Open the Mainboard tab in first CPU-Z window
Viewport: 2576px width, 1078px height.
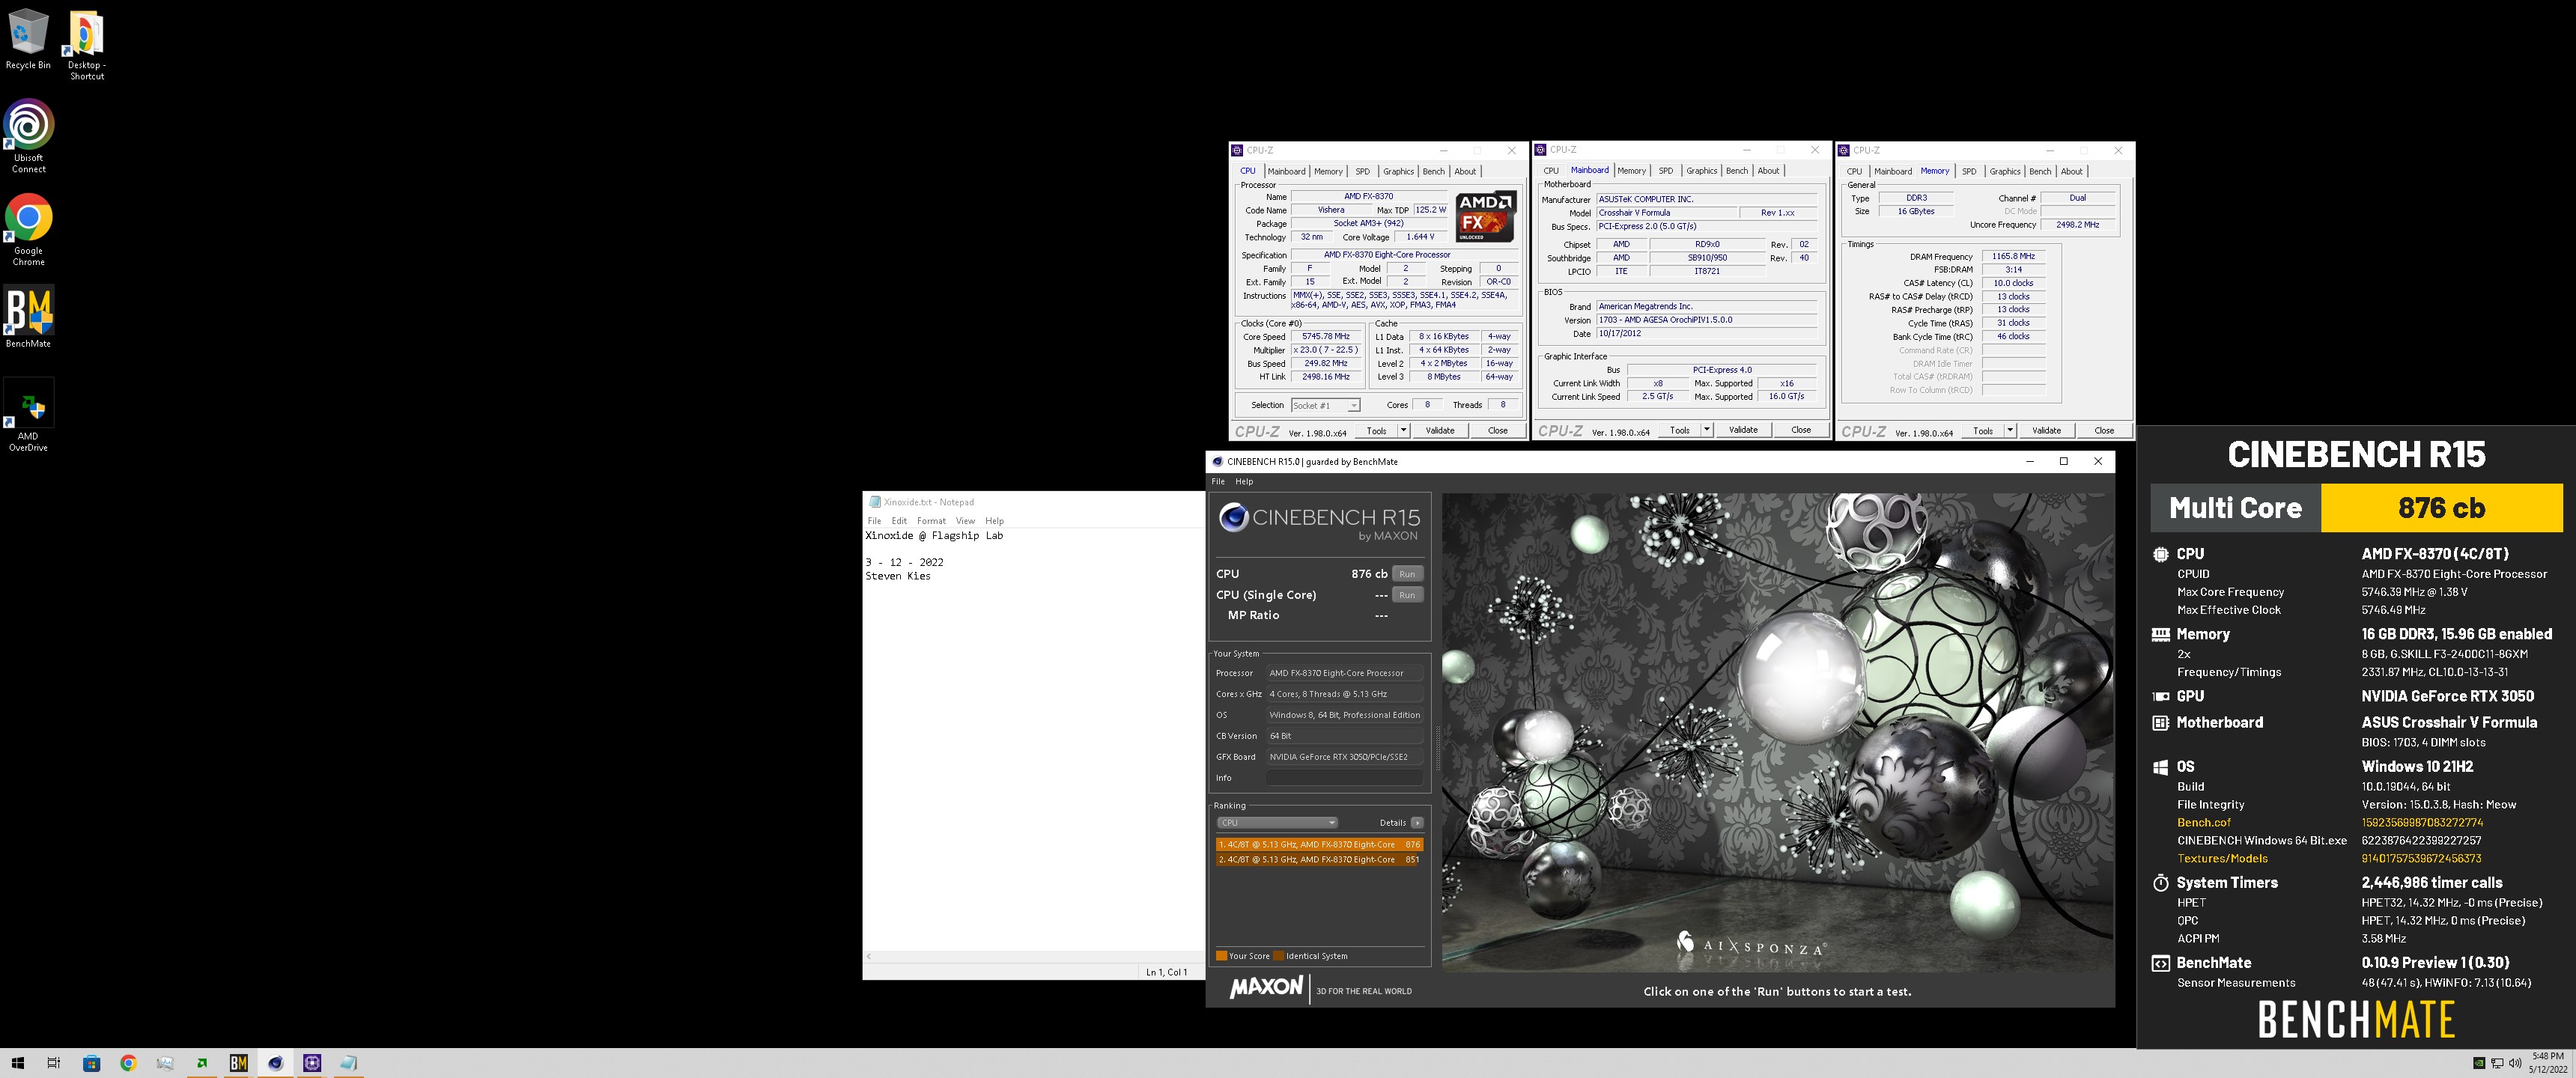1286,171
